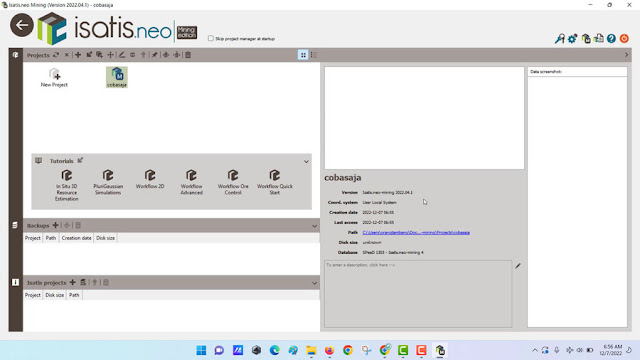Open Firefox from the taskbar
This screenshot has width=640, height=360.
click(x=329, y=350)
